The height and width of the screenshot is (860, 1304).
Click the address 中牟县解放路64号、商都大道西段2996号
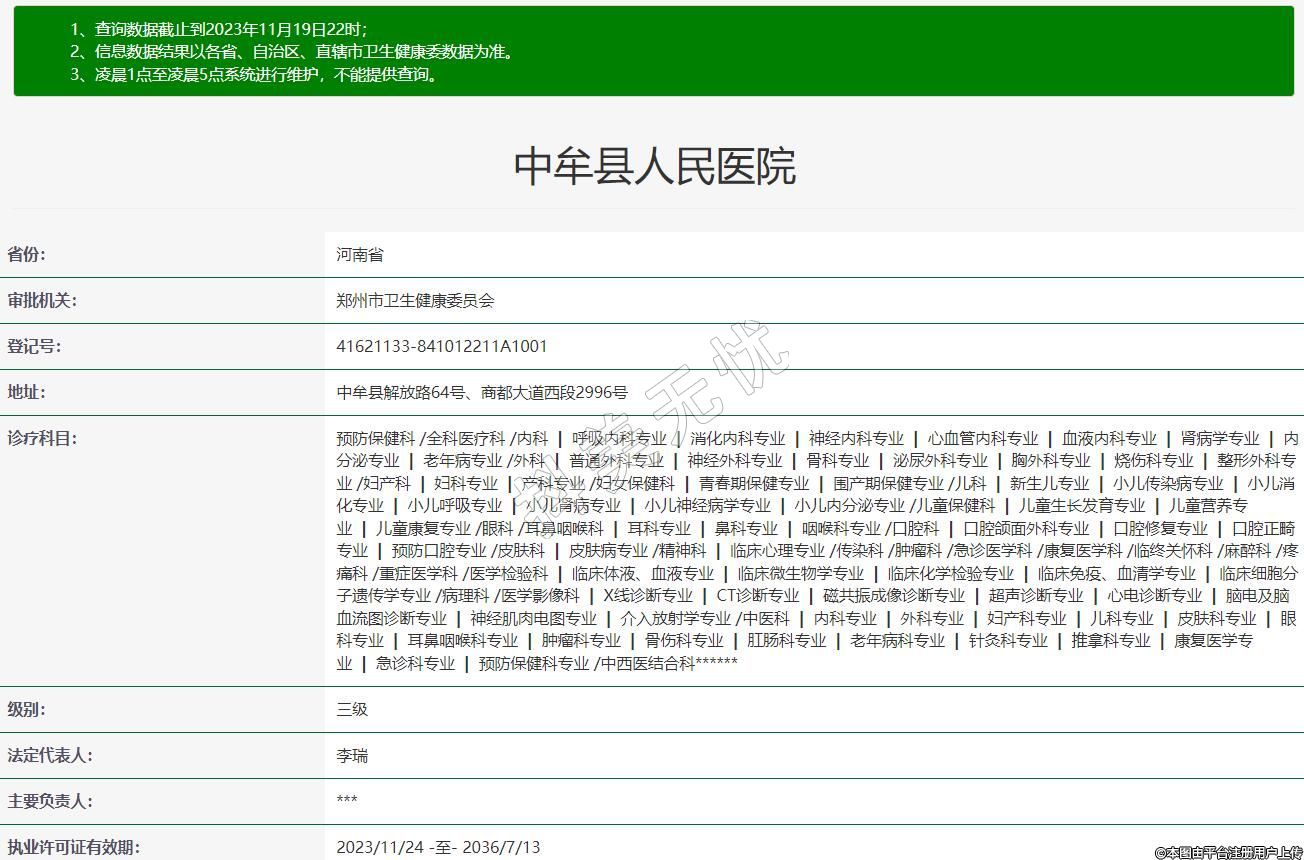click(x=482, y=393)
